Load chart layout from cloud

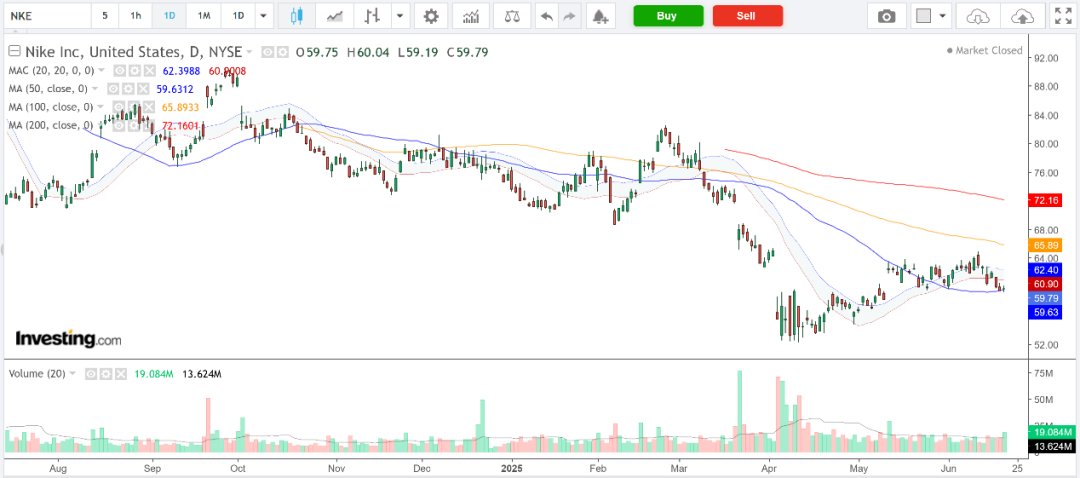[977, 16]
